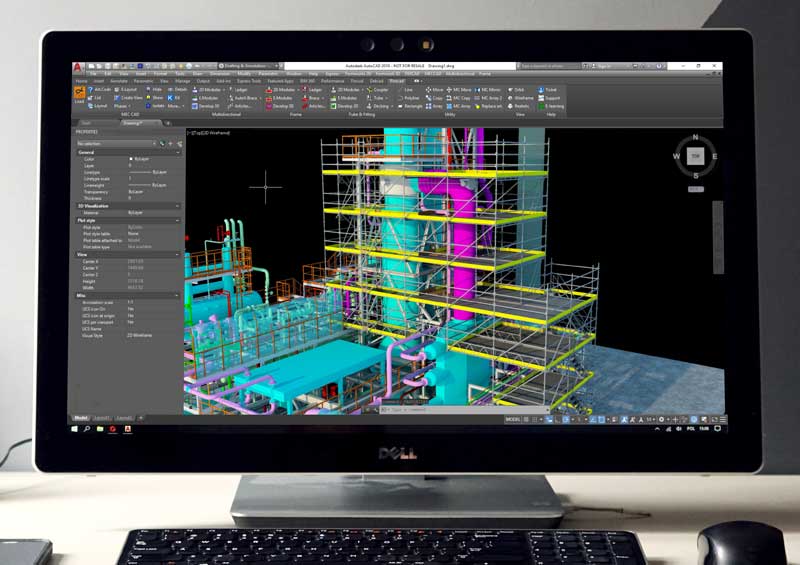Click the Support help button
The width and height of the screenshot is (800, 565).
[x=549, y=97]
